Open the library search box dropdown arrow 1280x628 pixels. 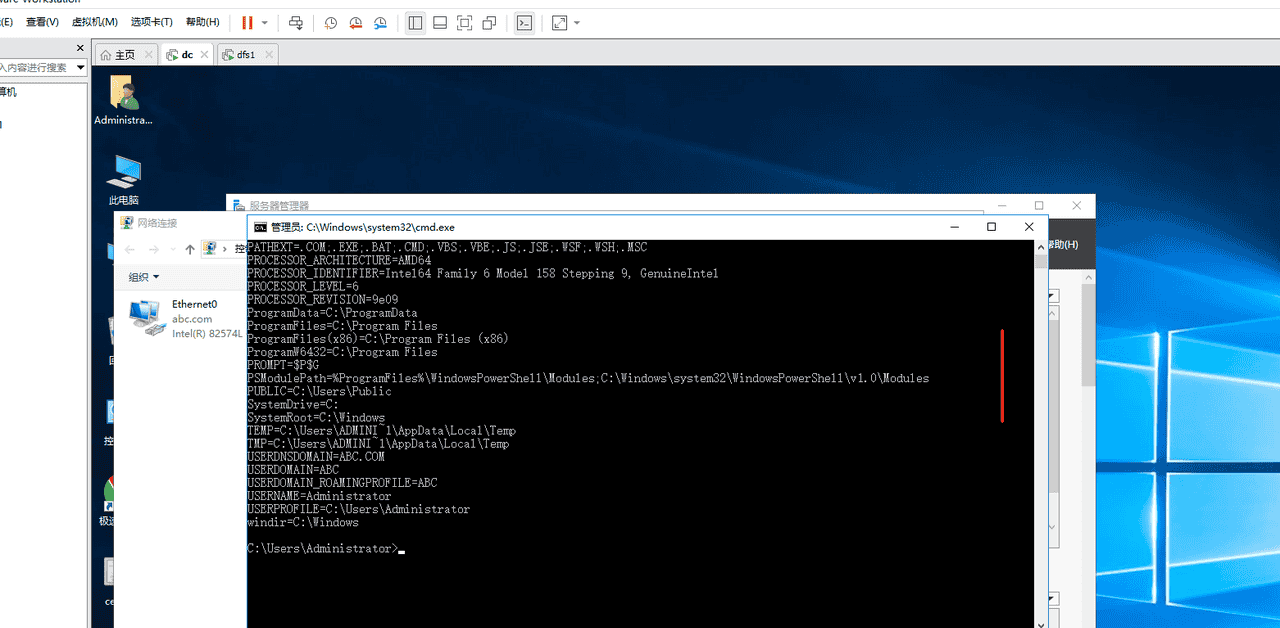[x=81, y=67]
